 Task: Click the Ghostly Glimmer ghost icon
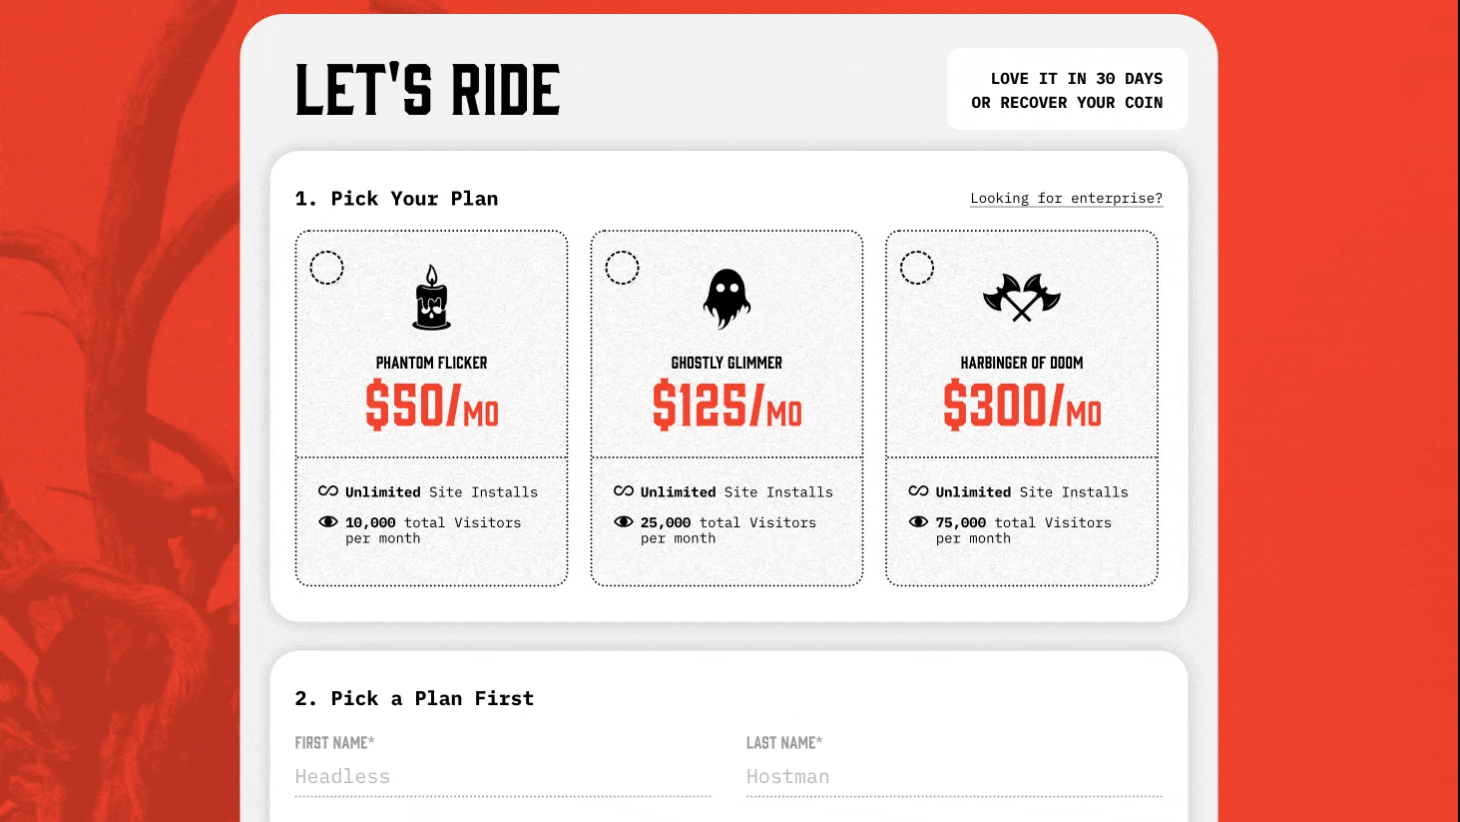click(727, 298)
